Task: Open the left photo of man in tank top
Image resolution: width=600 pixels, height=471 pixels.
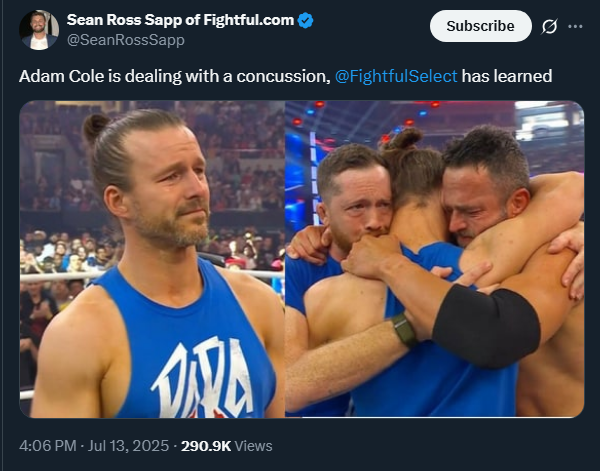Action: 151,258
